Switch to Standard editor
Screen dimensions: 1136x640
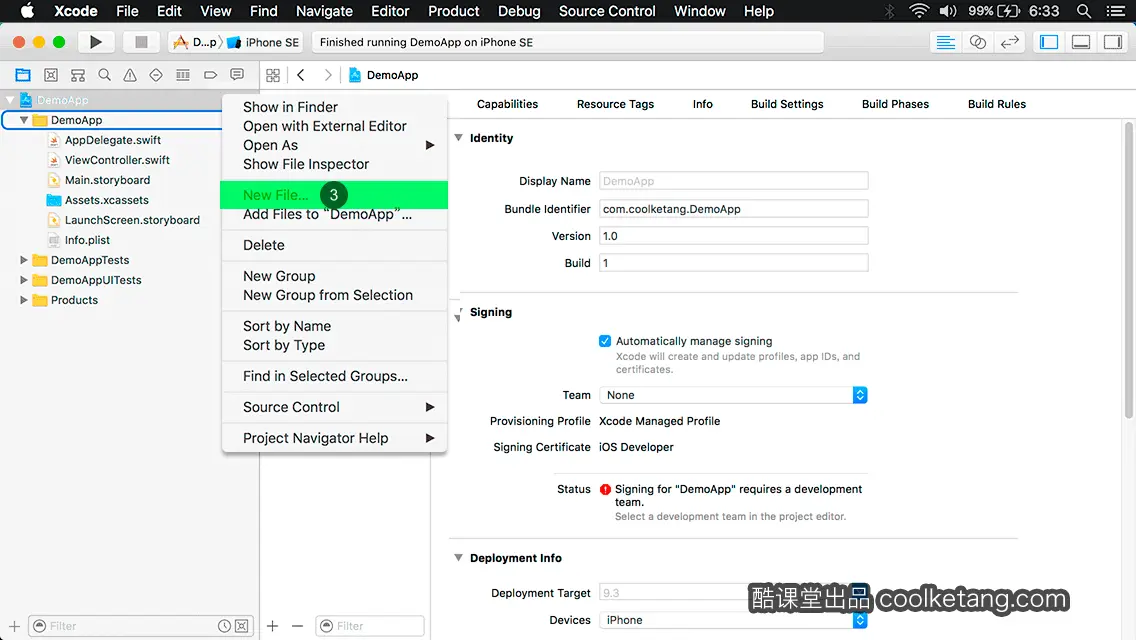(x=945, y=42)
